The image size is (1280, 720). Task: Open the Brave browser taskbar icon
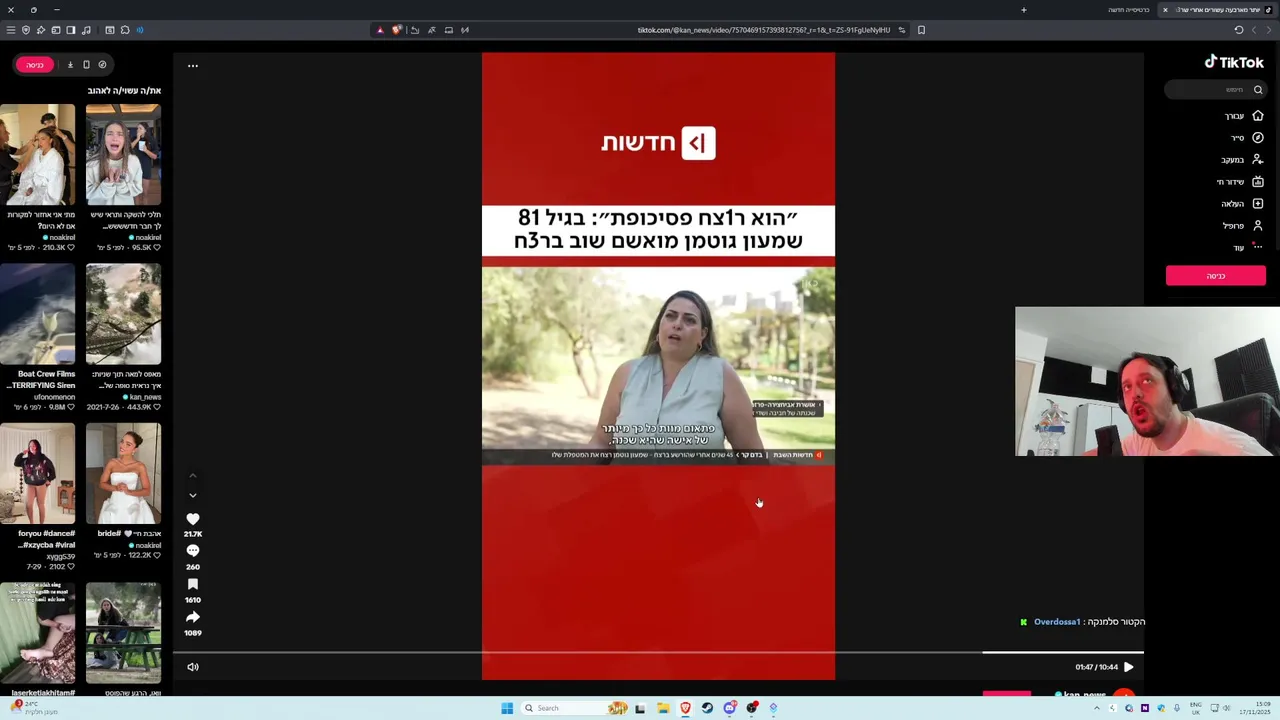click(x=685, y=708)
